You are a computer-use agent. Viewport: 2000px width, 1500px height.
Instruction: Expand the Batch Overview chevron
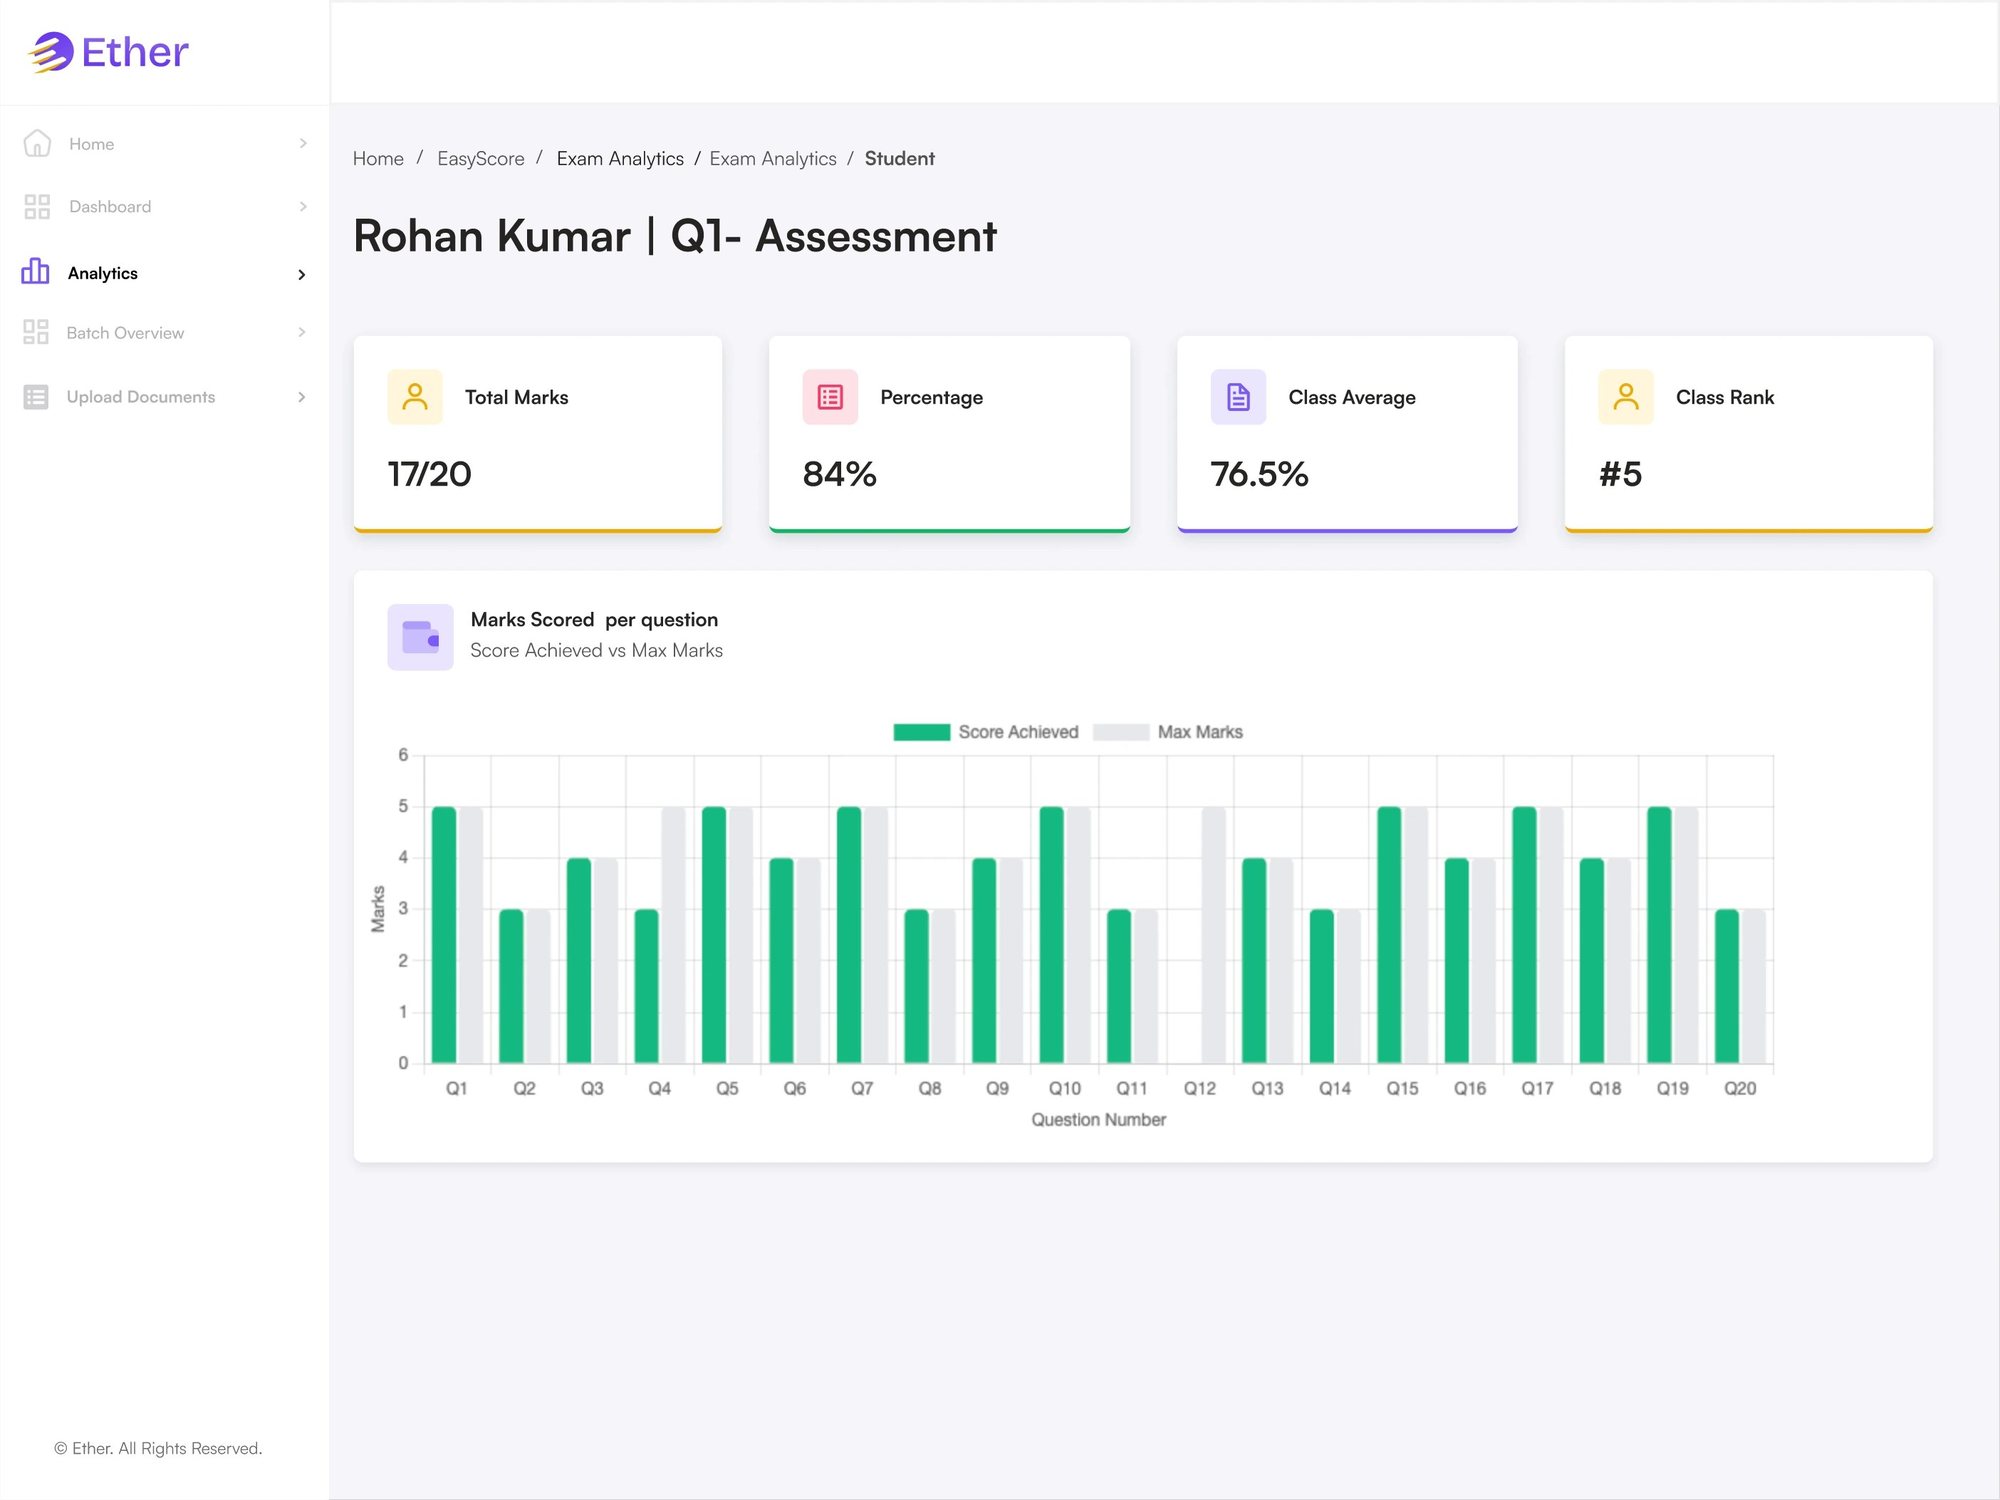click(302, 332)
